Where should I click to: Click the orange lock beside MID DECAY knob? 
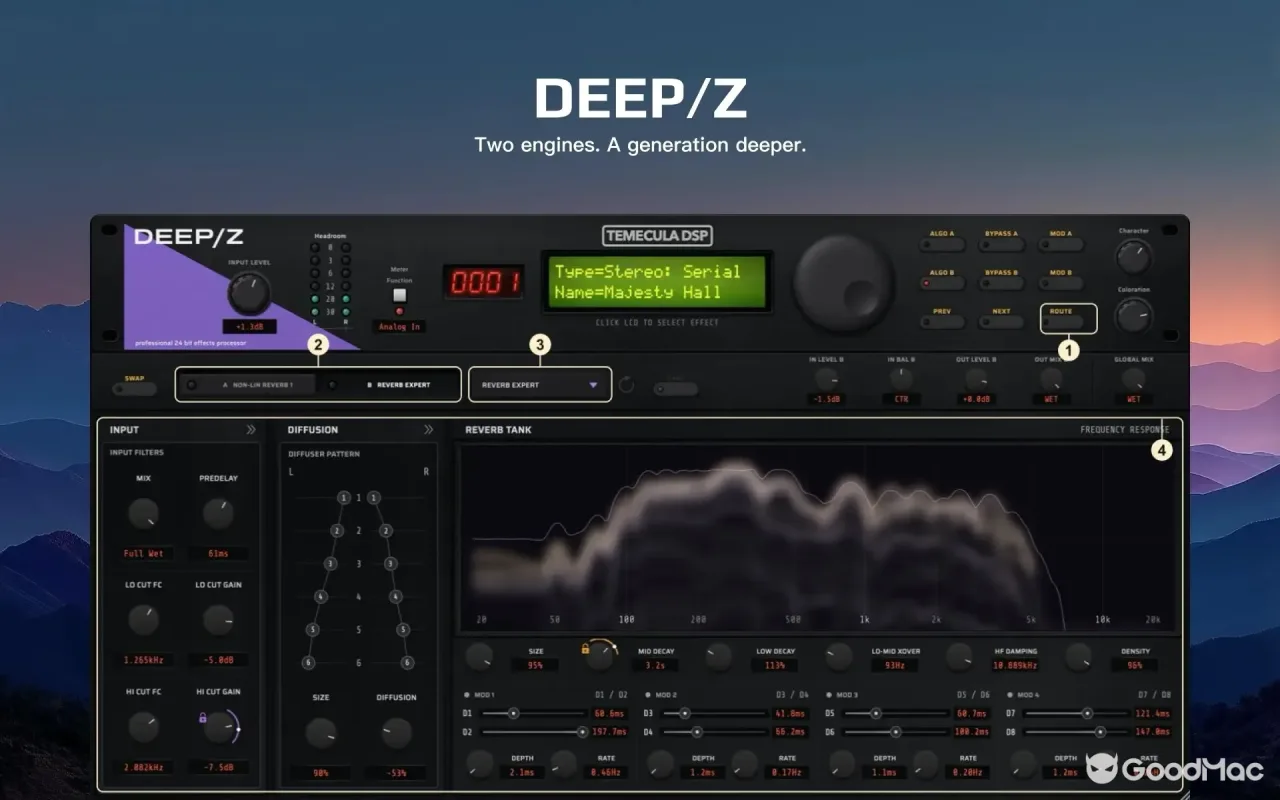tap(585, 649)
